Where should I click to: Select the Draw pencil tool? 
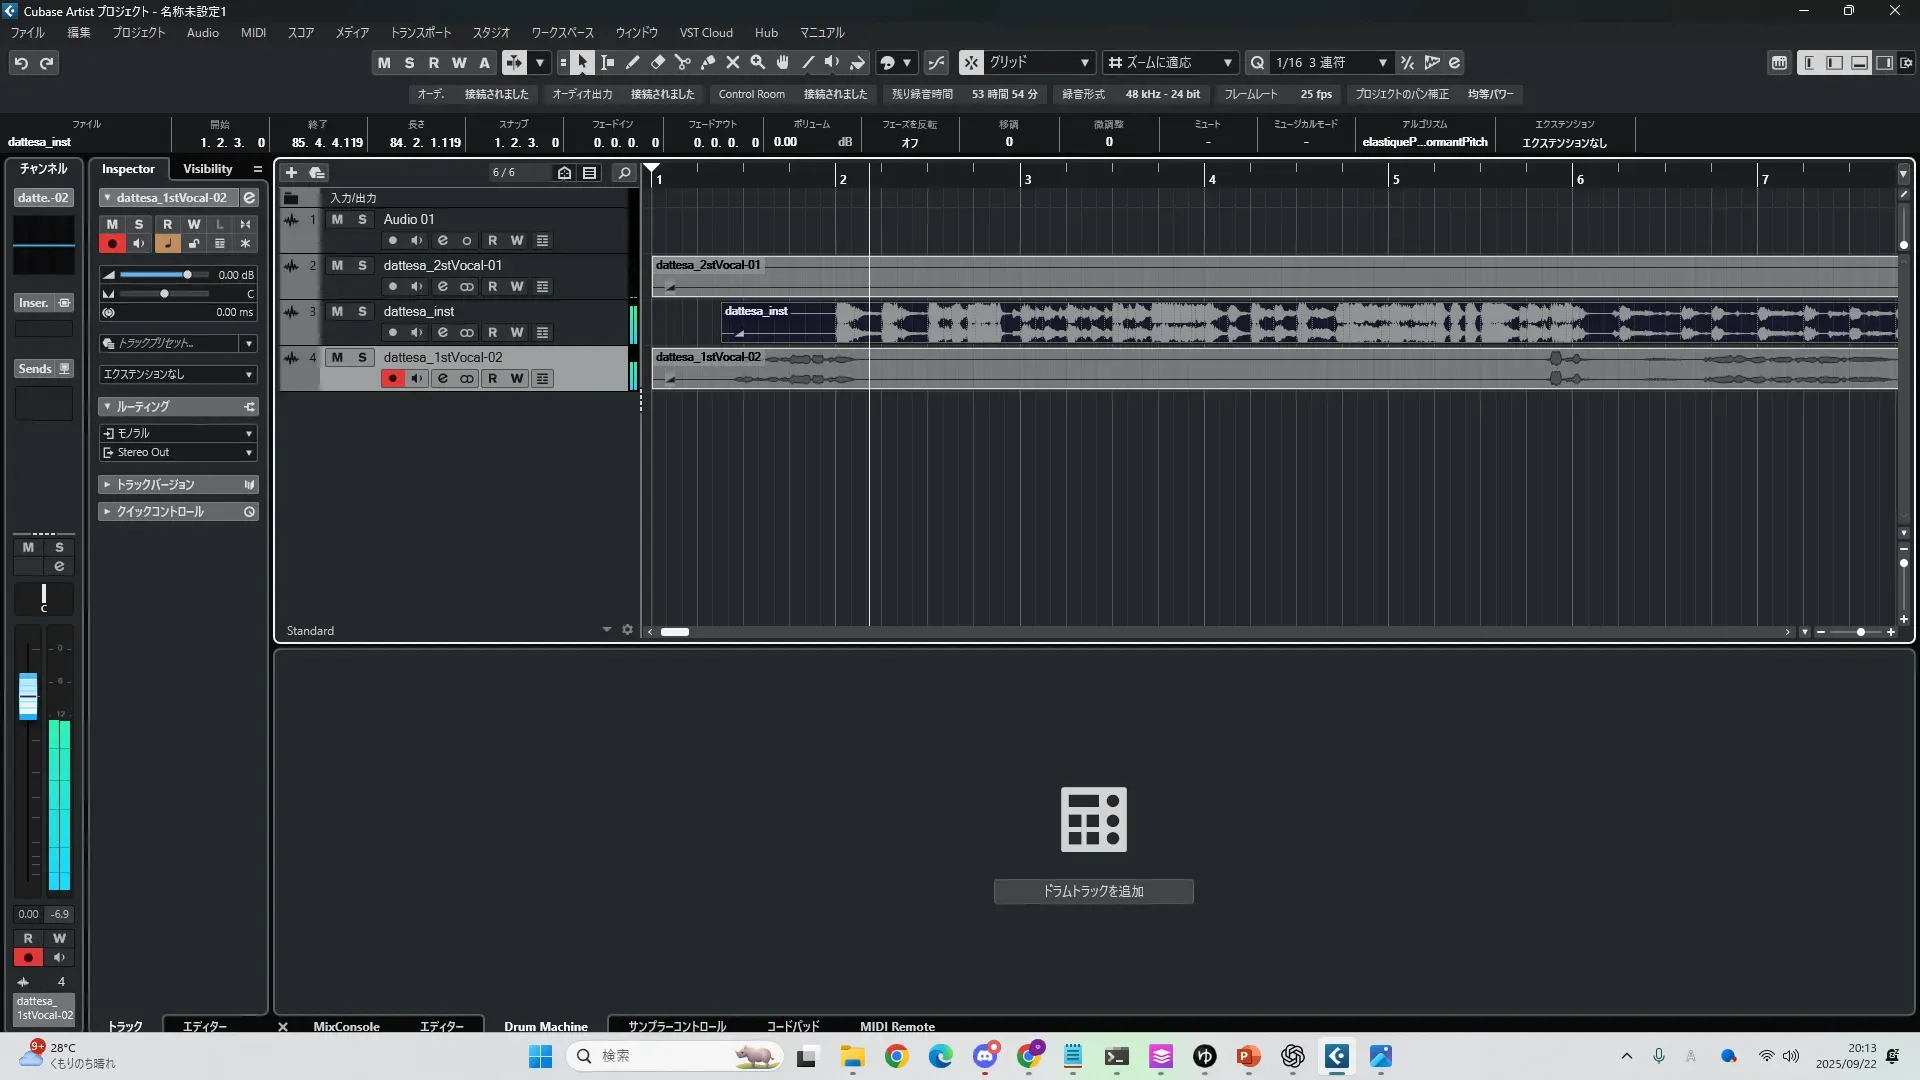[x=633, y=63]
